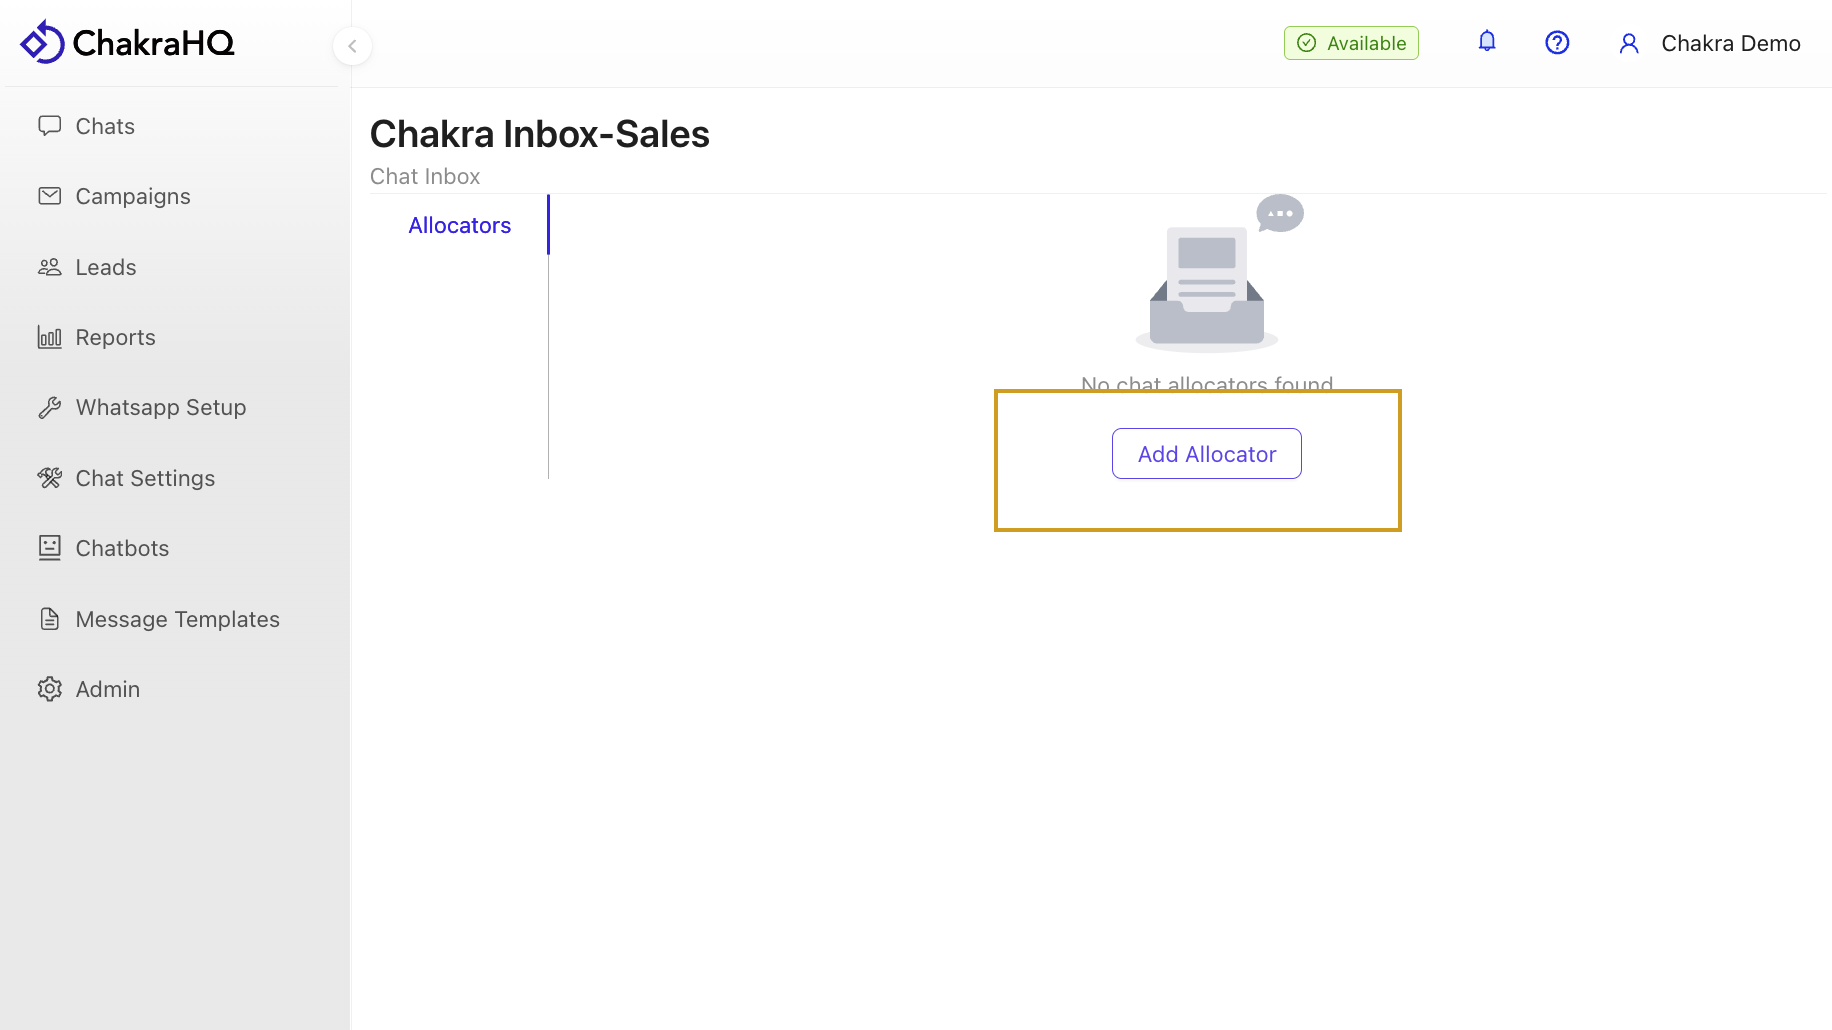
Task: Click the Leads people icon
Action: (x=49, y=267)
